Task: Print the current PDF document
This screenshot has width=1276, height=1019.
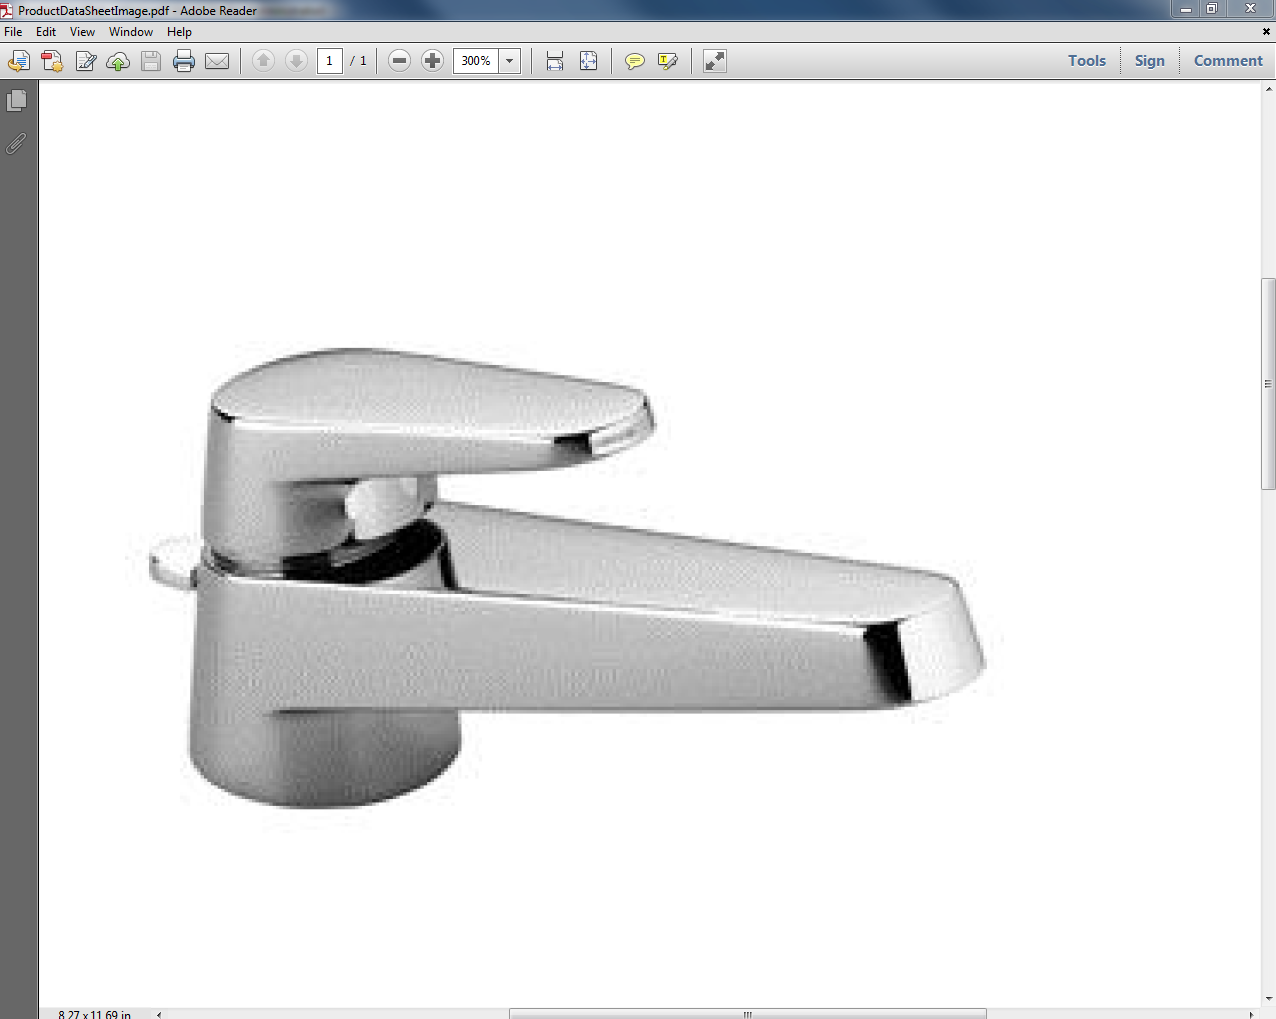Action: (x=184, y=60)
